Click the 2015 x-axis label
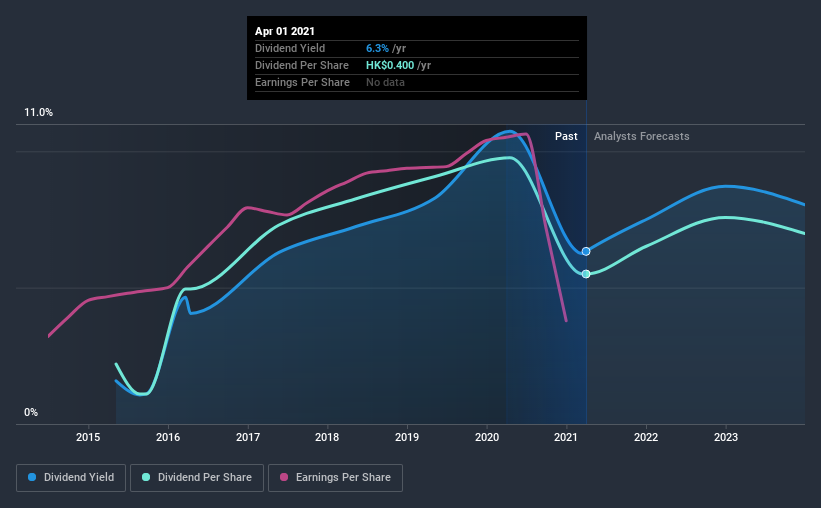 point(88,437)
